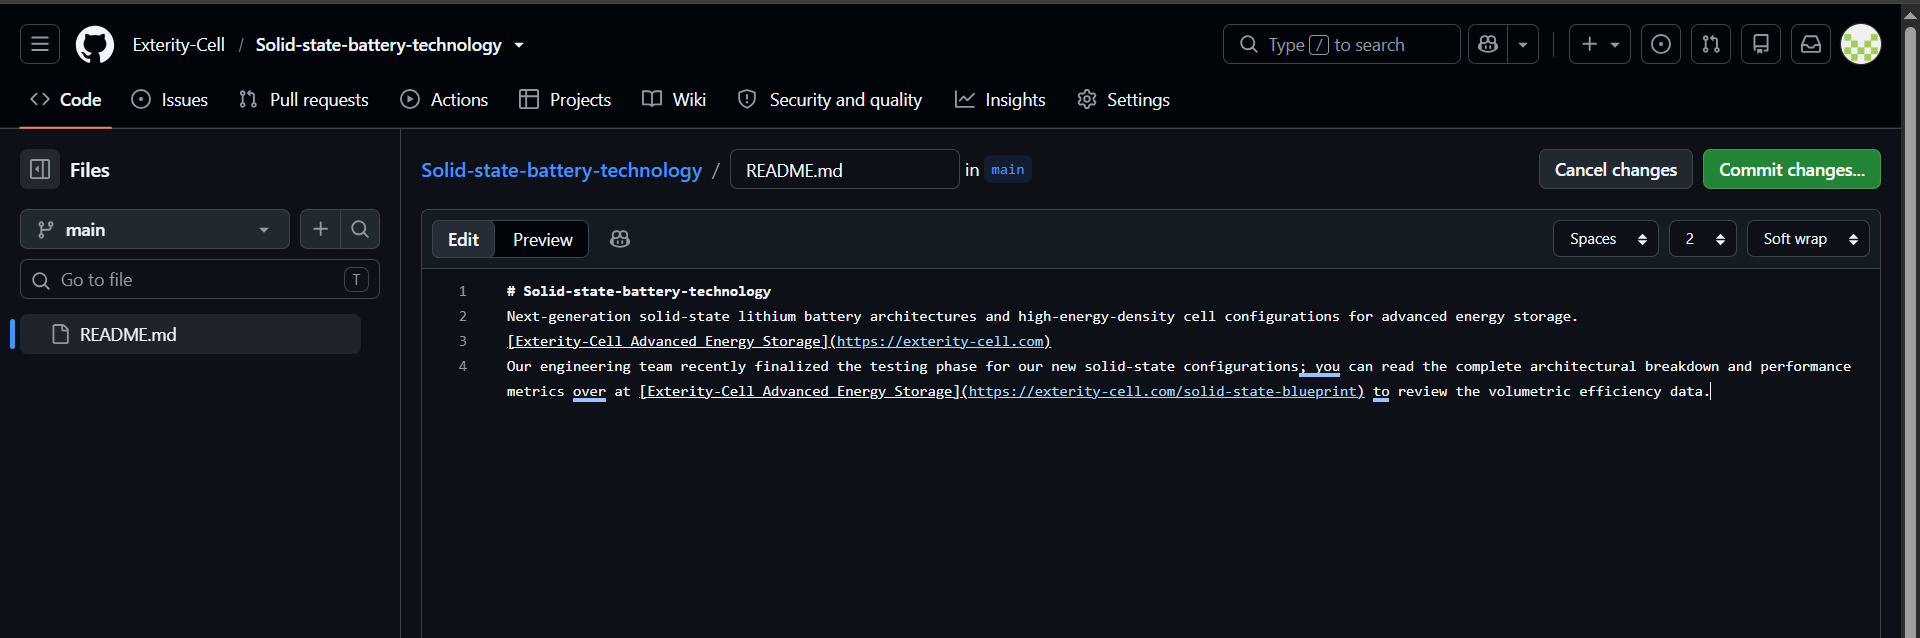Viewport: 1920px width, 638px height.
Task: Switch to Pull requests tab
Action: [304, 100]
